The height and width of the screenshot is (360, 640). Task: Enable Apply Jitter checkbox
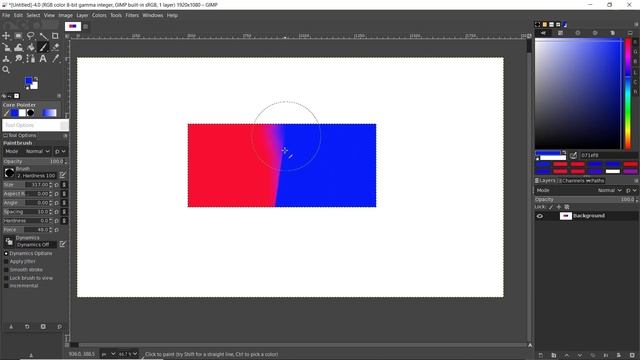[6, 262]
